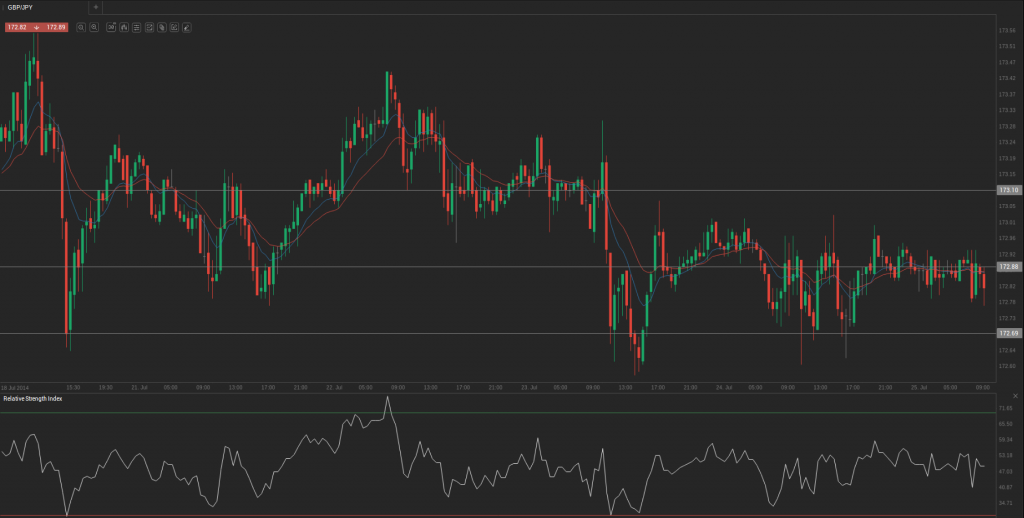This screenshot has width=1024, height=518.
Task: Select the pencil drawing tool icon
Action: tap(186, 27)
